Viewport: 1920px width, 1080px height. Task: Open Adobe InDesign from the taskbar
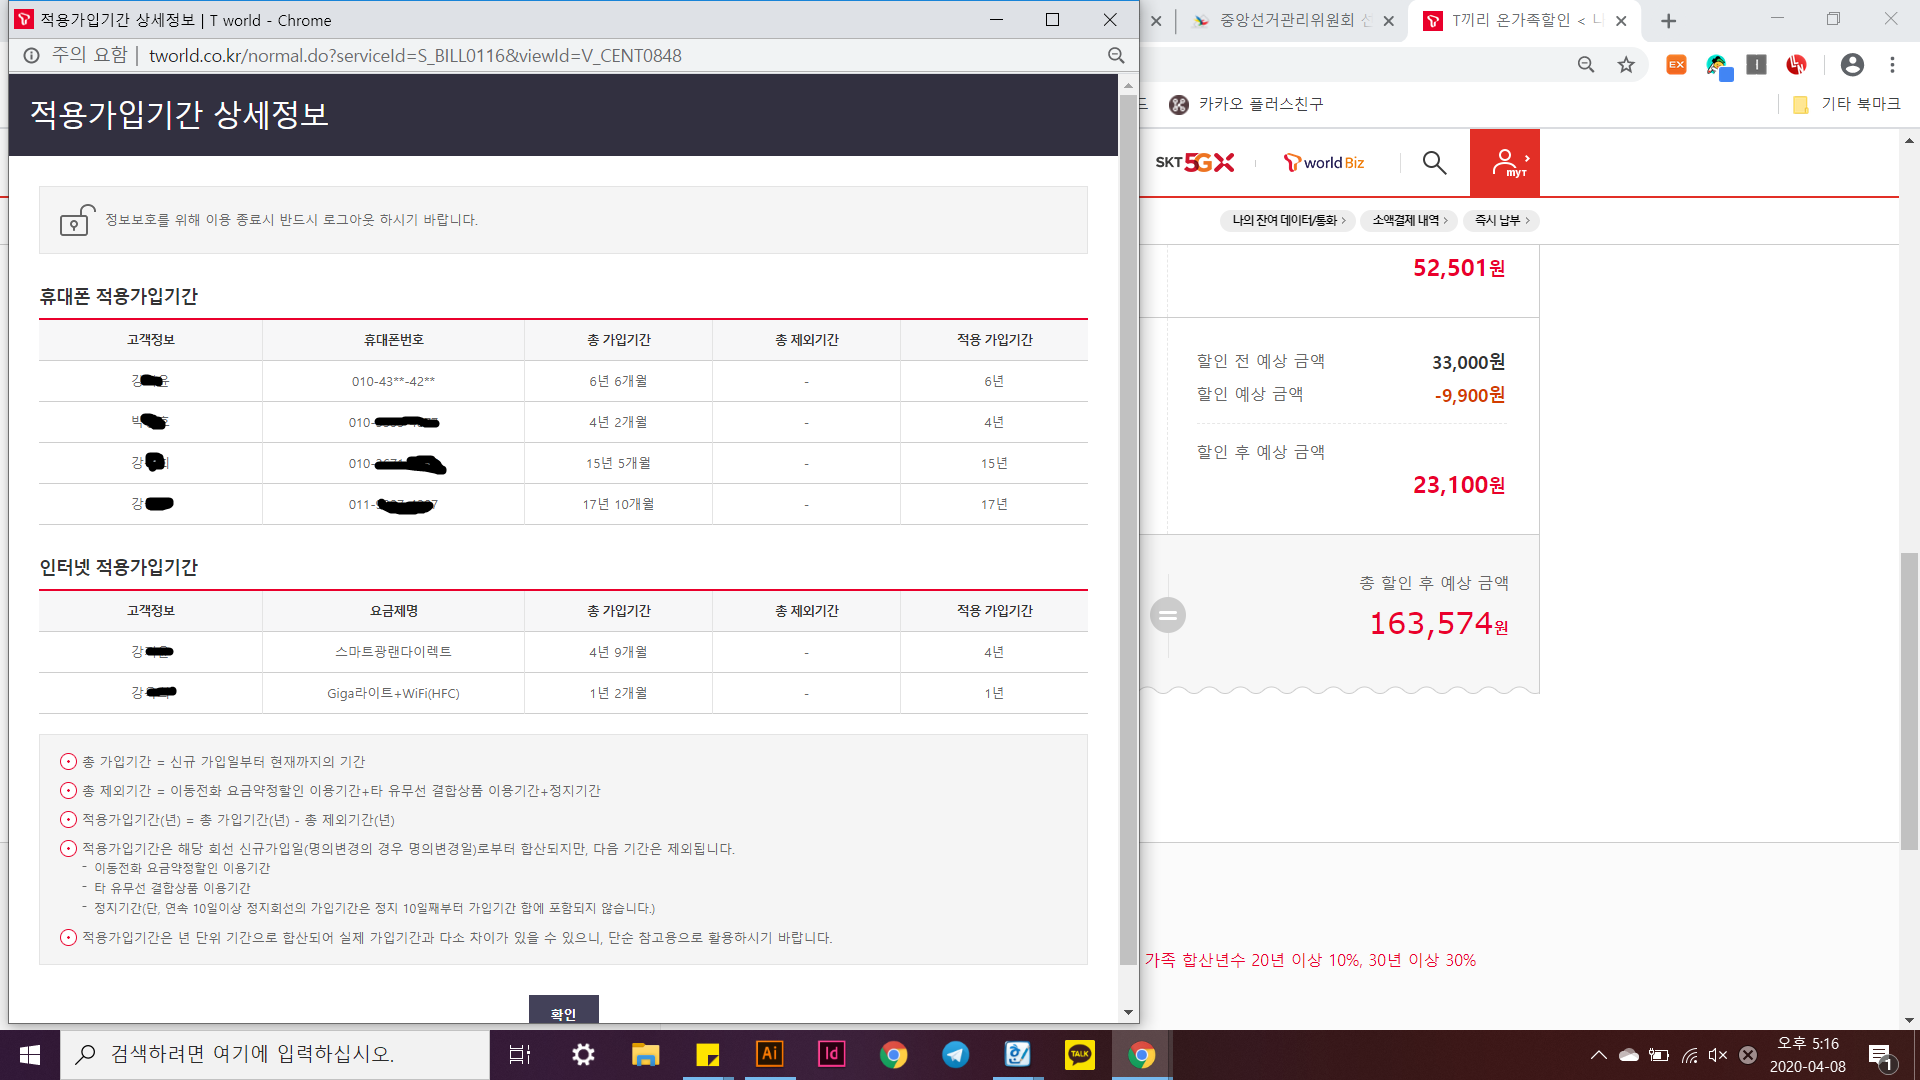click(831, 1054)
